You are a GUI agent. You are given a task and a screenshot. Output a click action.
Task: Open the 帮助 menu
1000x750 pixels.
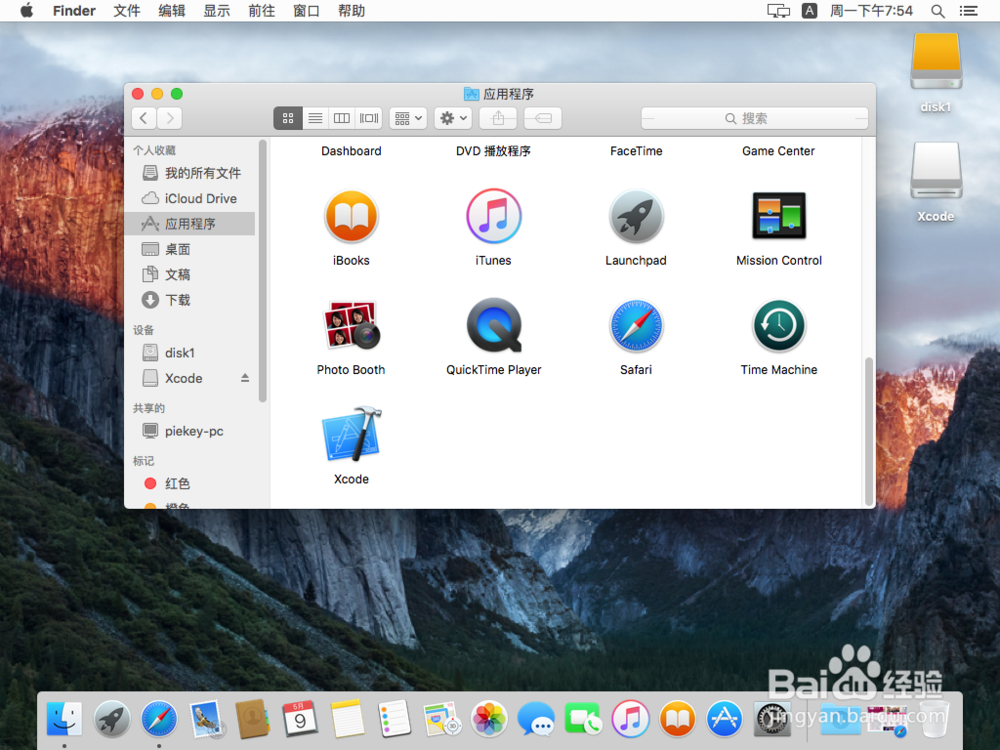[351, 11]
